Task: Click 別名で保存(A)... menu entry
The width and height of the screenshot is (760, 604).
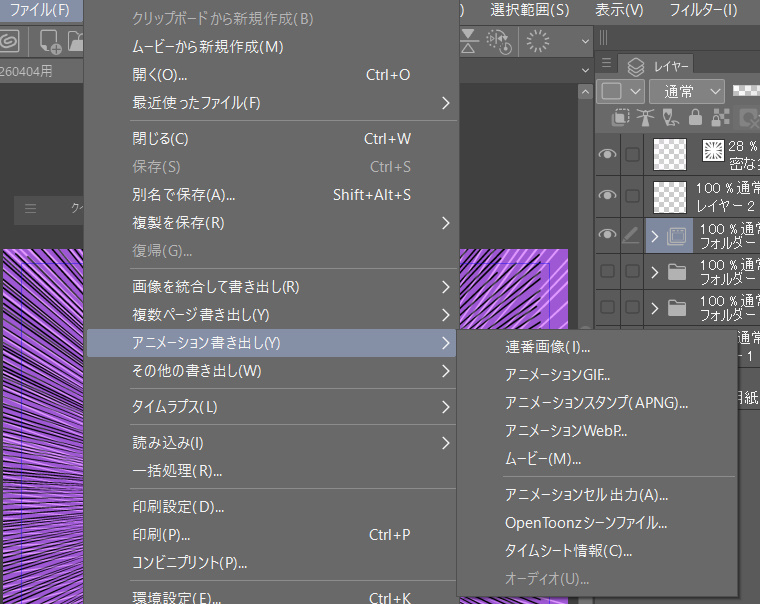Action: tap(183, 195)
